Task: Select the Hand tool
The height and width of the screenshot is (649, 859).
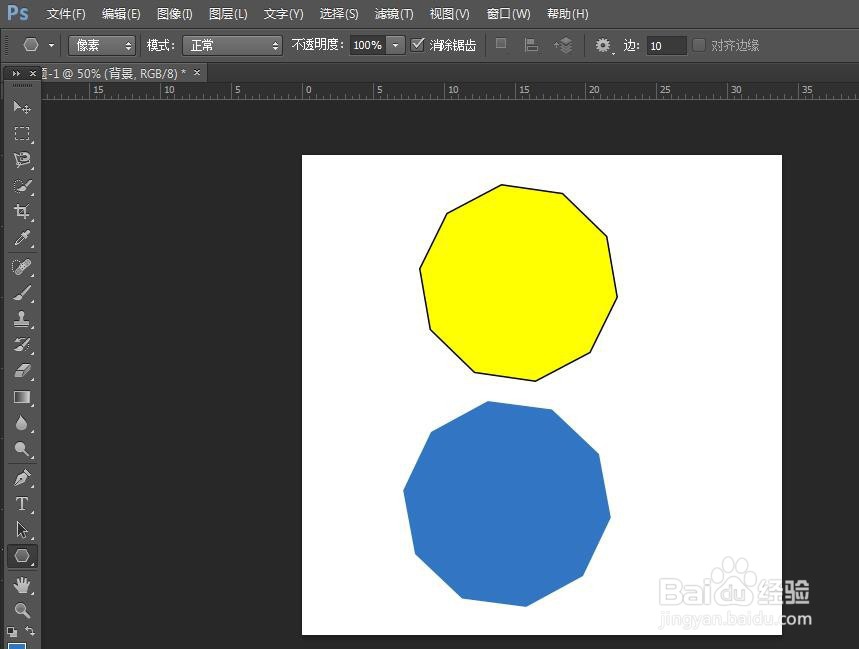Action: [22, 584]
